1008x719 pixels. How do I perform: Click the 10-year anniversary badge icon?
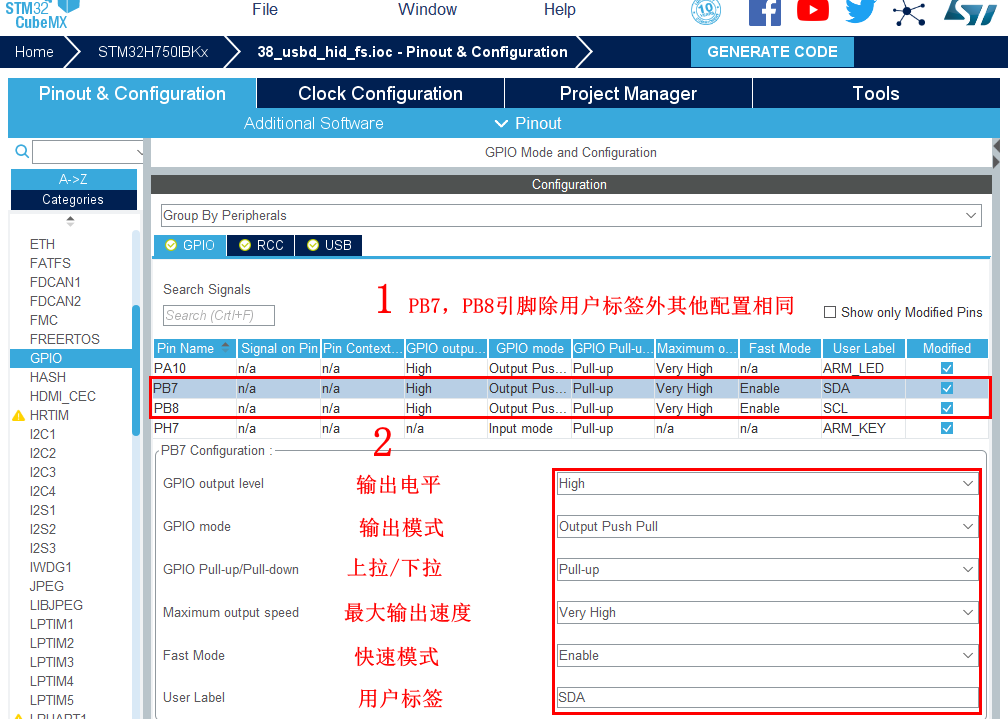tap(706, 11)
